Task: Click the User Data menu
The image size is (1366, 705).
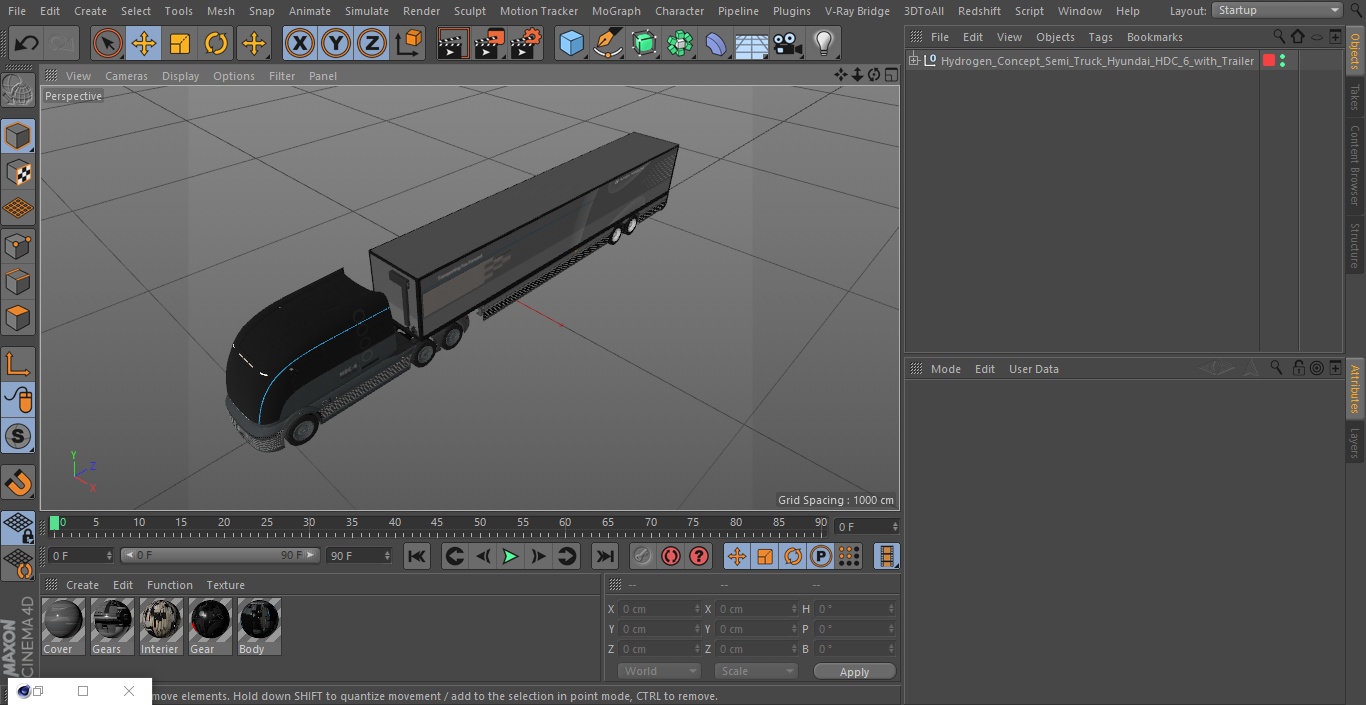Action: (x=1033, y=369)
